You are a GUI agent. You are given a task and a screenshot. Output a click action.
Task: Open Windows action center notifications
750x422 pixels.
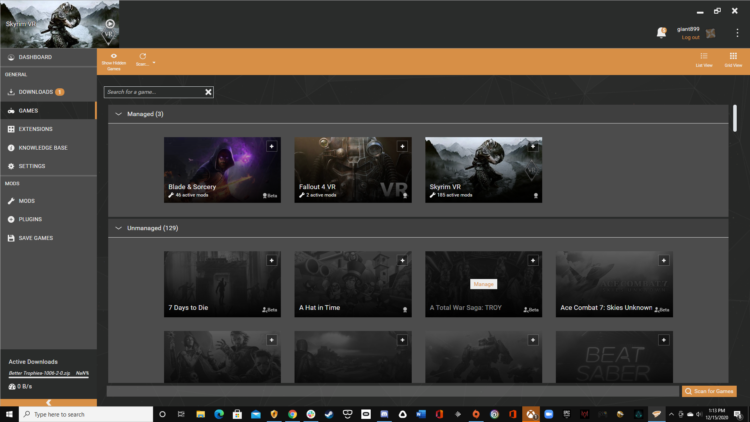point(738,414)
